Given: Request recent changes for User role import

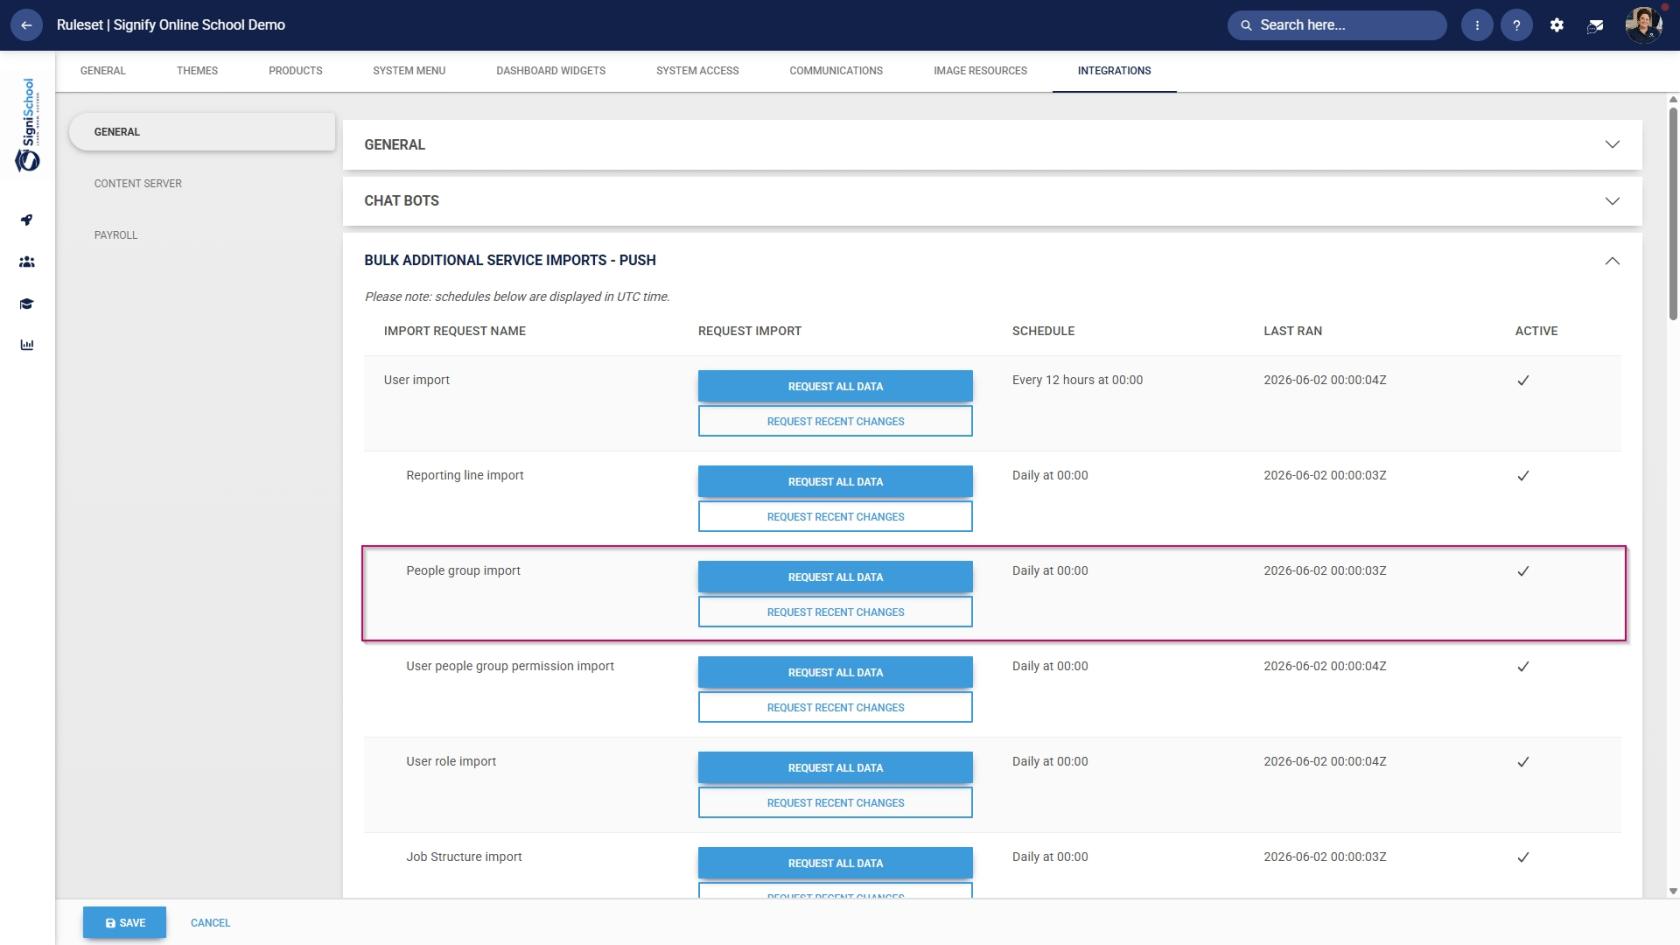Looking at the screenshot, I should 835,802.
